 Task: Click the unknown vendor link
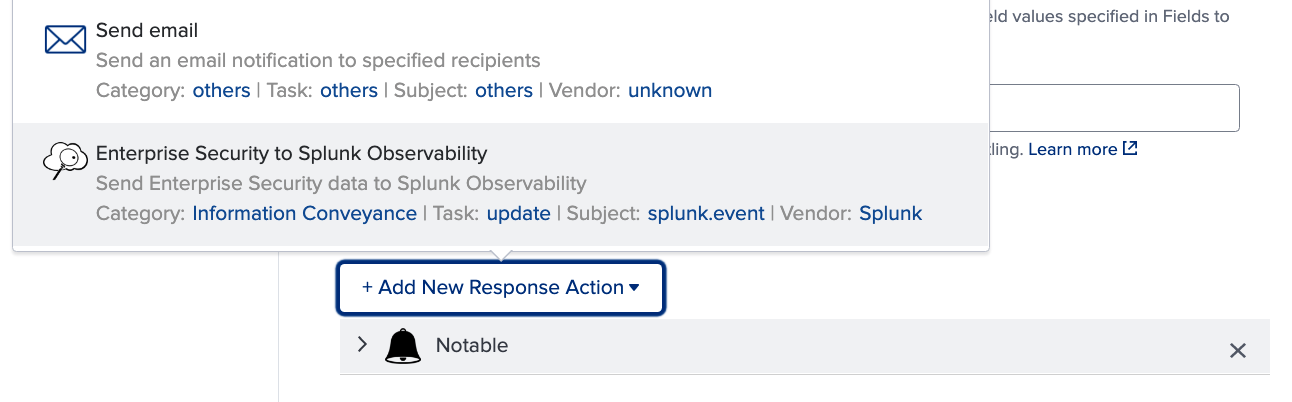coord(670,90)
